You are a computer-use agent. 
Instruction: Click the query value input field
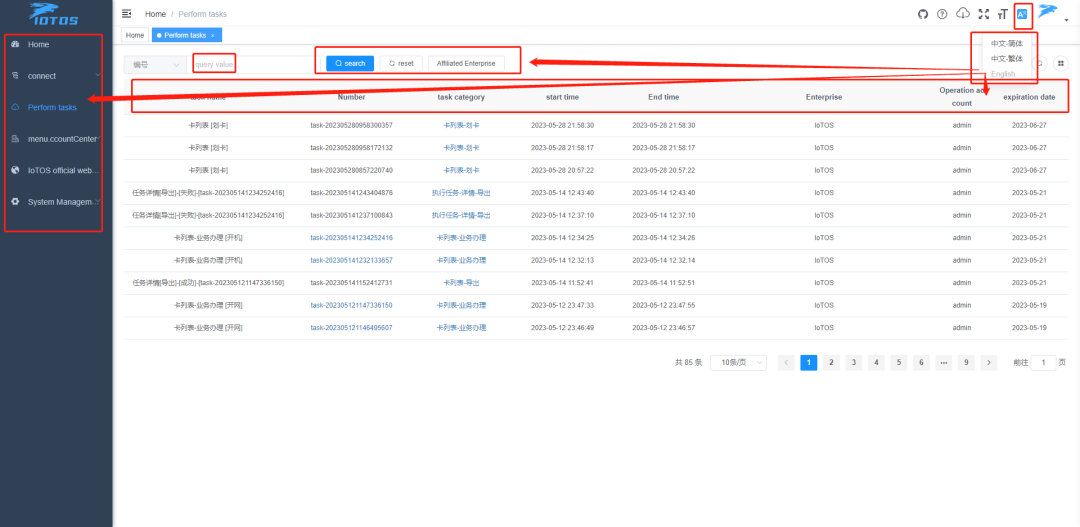pos(250,64)
